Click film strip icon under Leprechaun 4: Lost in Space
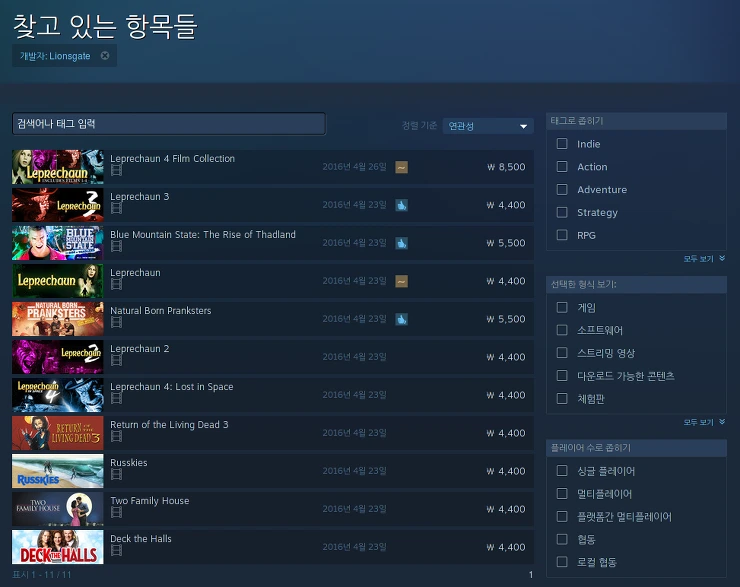This screenshot has height=587, width=740. 116,398
